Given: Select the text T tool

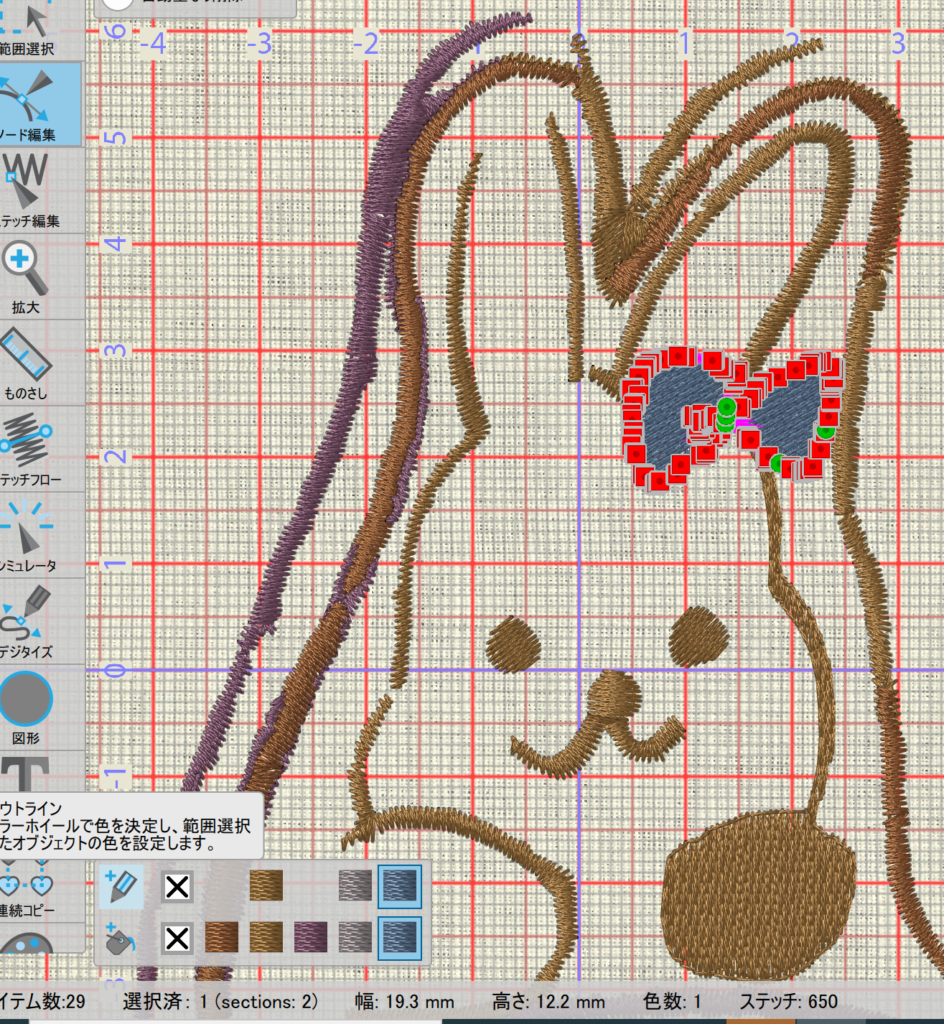Looking at the screenshot, I should pos(27,773).
